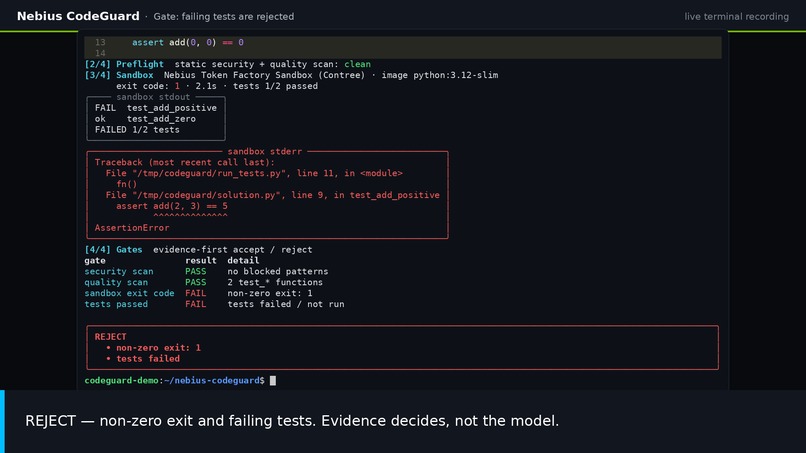The height and width of the screenshot is (453, 806).
Task: Click 'Traceback (most recent call last):' line
Action: click(x=185, y=162)
